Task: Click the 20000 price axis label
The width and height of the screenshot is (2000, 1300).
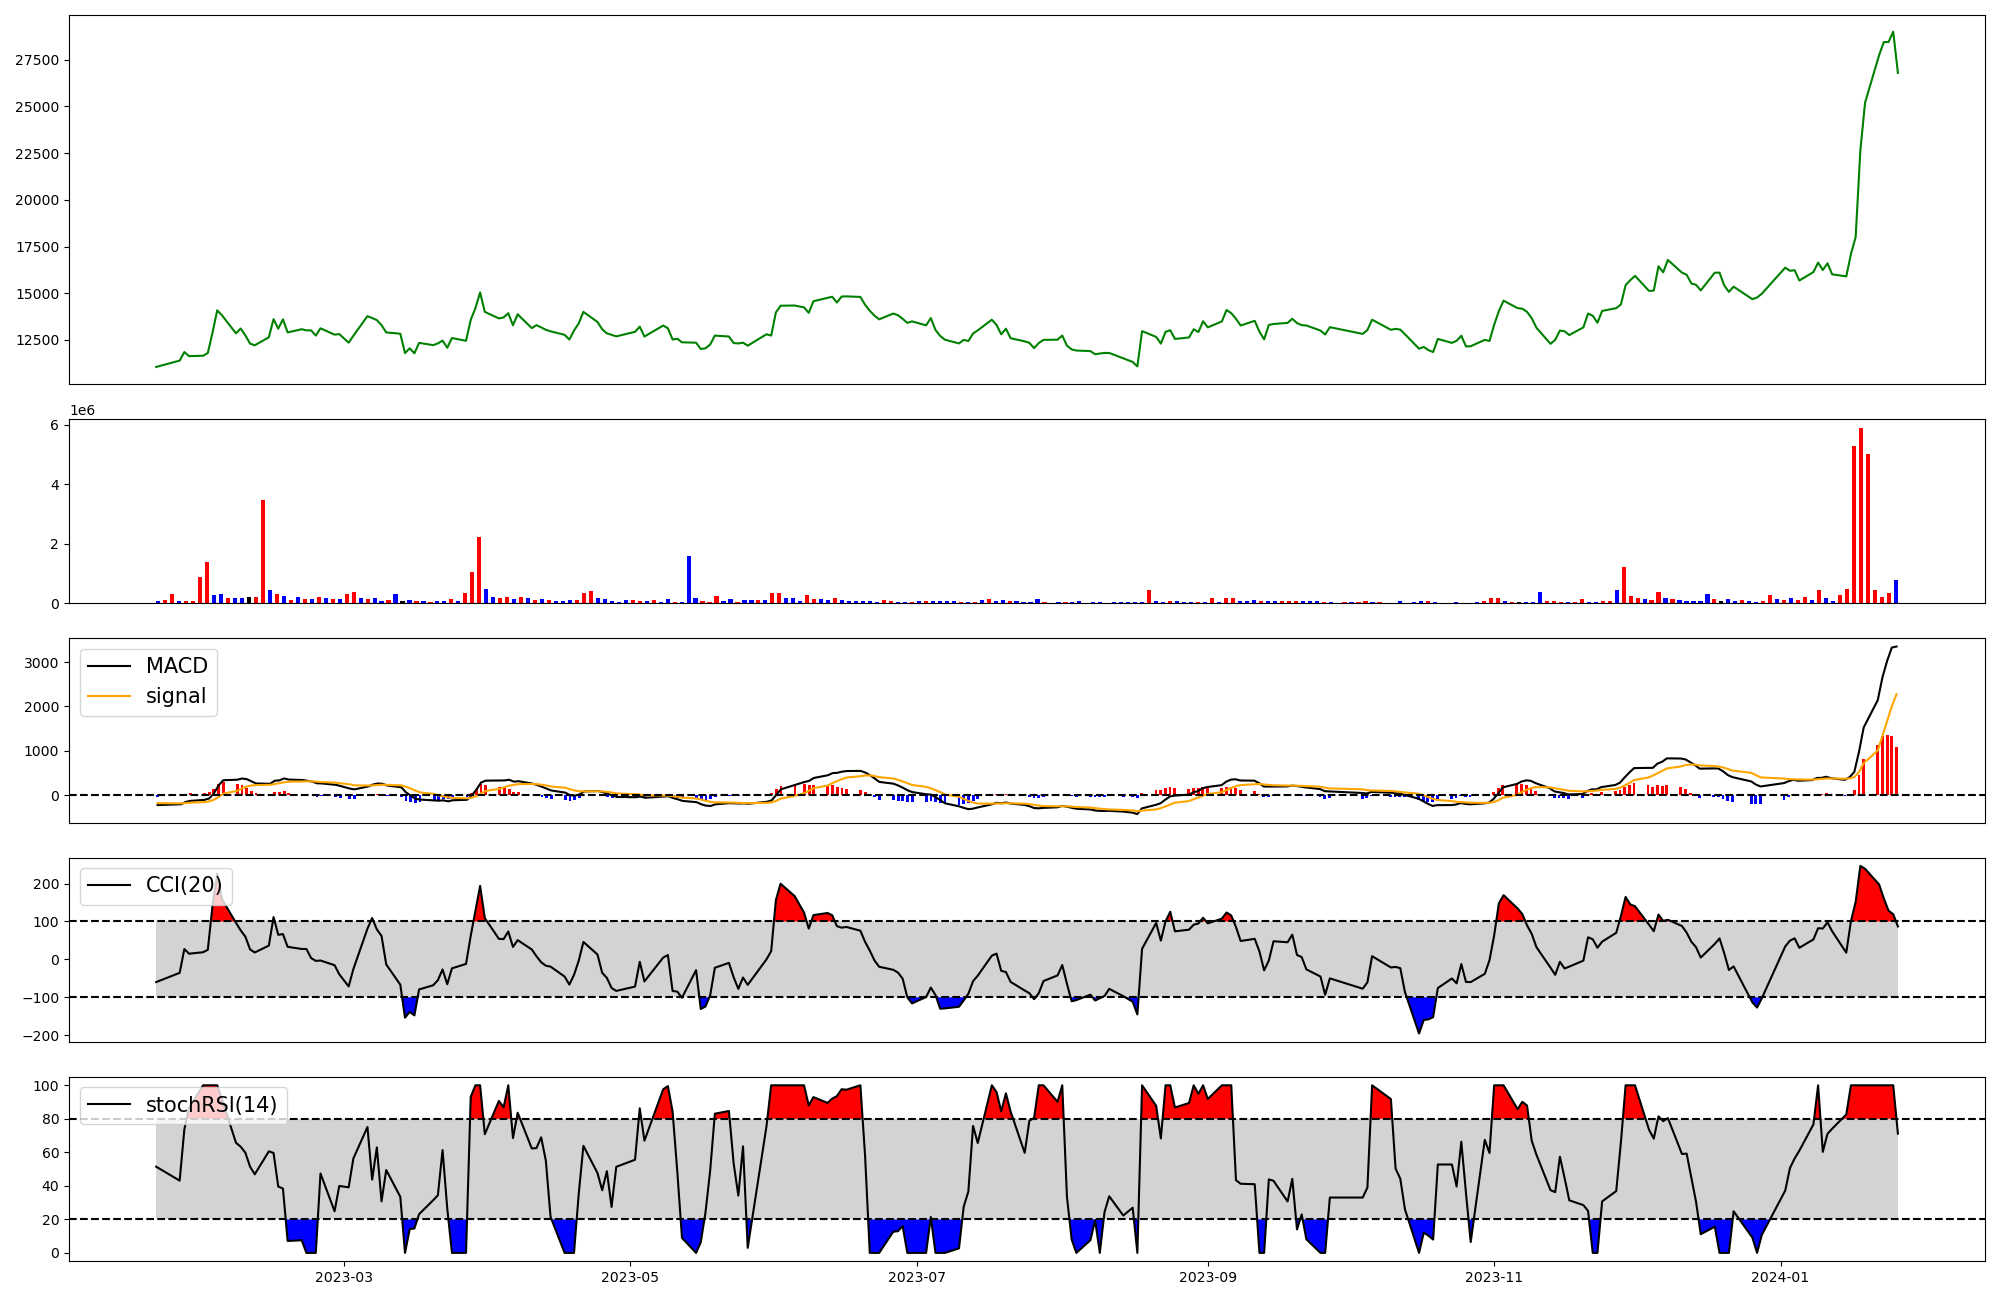Action: [37, 200]
